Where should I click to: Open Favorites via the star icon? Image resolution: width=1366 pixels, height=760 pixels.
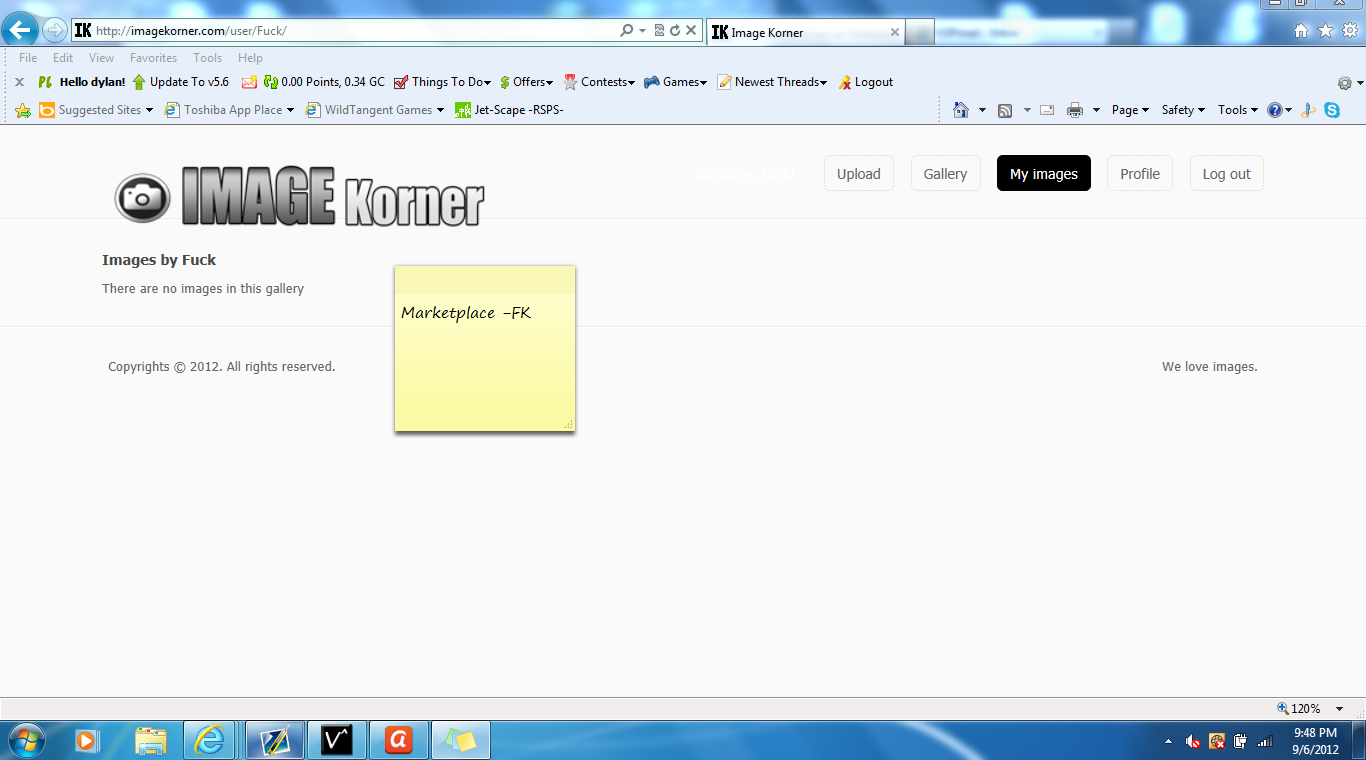(x=1325, y=31)
